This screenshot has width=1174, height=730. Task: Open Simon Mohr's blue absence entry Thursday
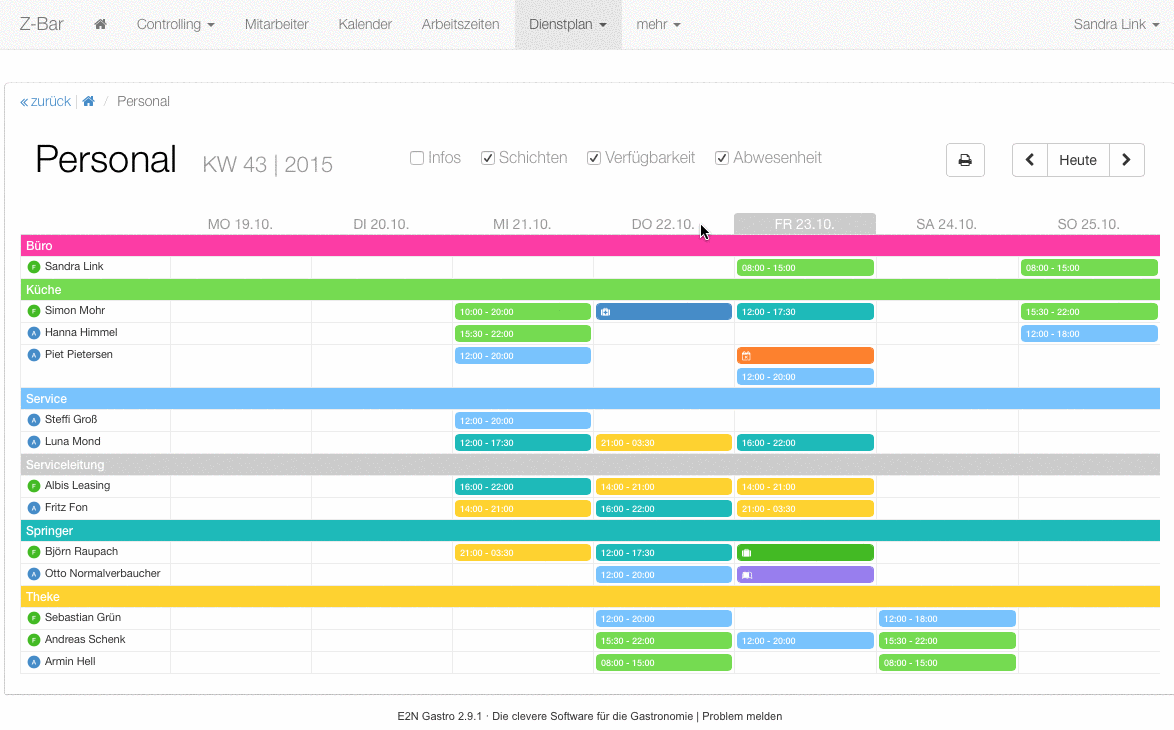(664, 312)
